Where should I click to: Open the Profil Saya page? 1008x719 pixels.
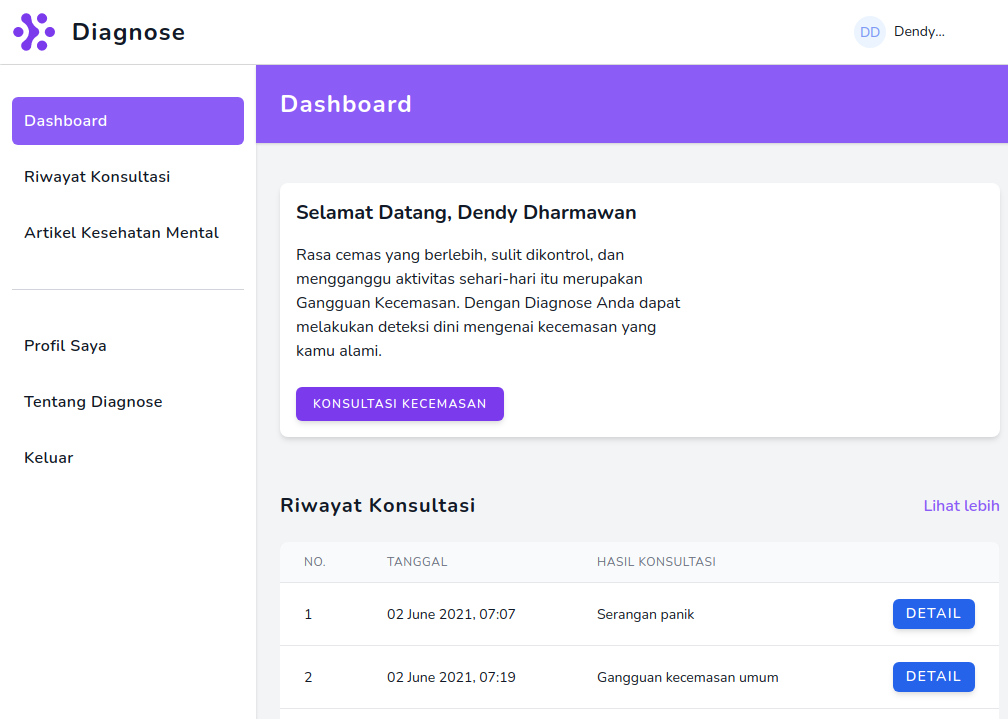click(65, 346)
